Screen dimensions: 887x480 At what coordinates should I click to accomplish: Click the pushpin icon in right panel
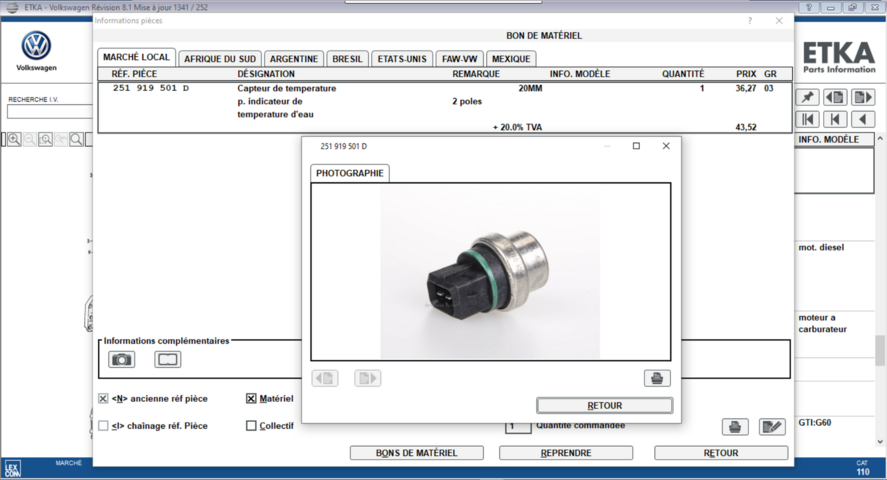tap(807, 97)
